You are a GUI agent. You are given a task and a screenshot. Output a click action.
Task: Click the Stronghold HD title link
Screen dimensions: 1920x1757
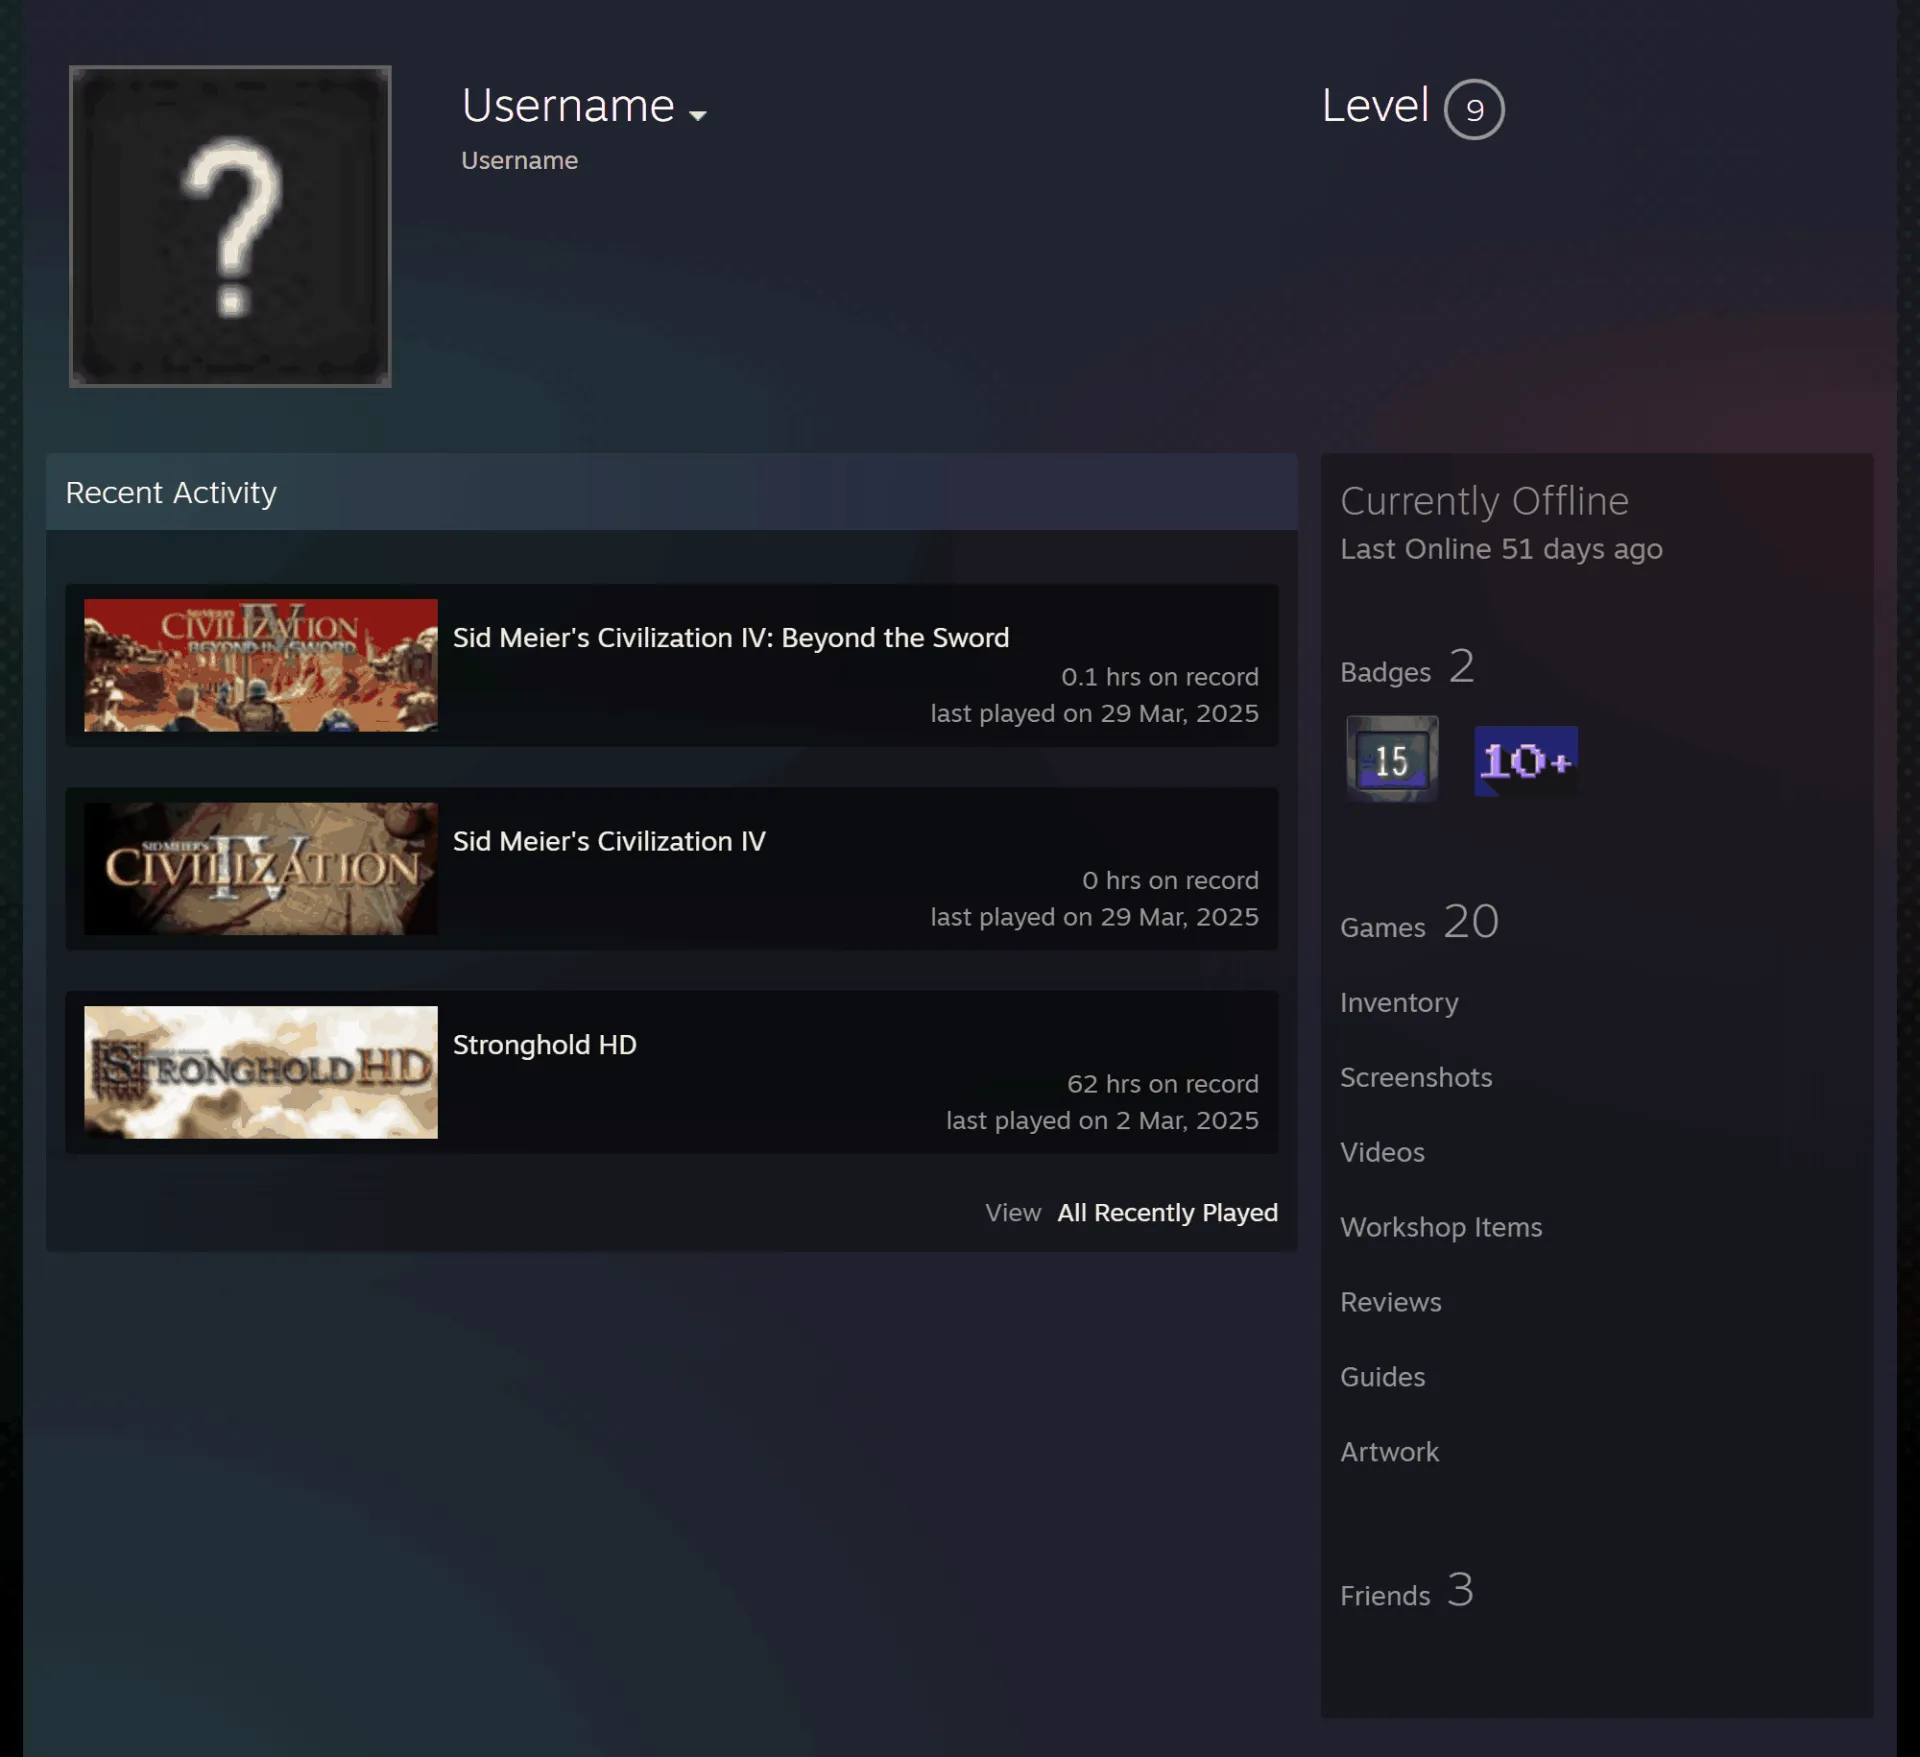pyautogui.click(x=545, y=1045)
